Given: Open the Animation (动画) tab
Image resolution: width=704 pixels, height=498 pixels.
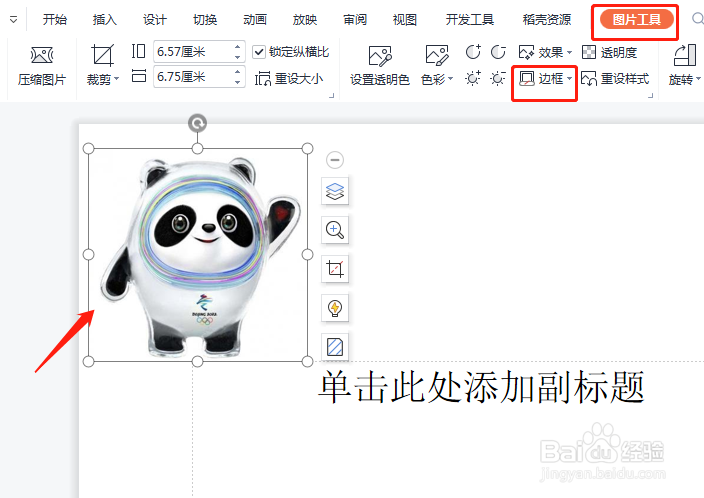Looking at the screenshot, I should (255, 19).
